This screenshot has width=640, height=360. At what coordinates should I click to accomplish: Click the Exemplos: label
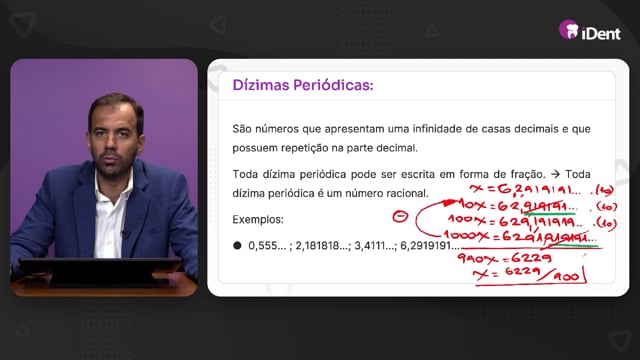point(258,220)
